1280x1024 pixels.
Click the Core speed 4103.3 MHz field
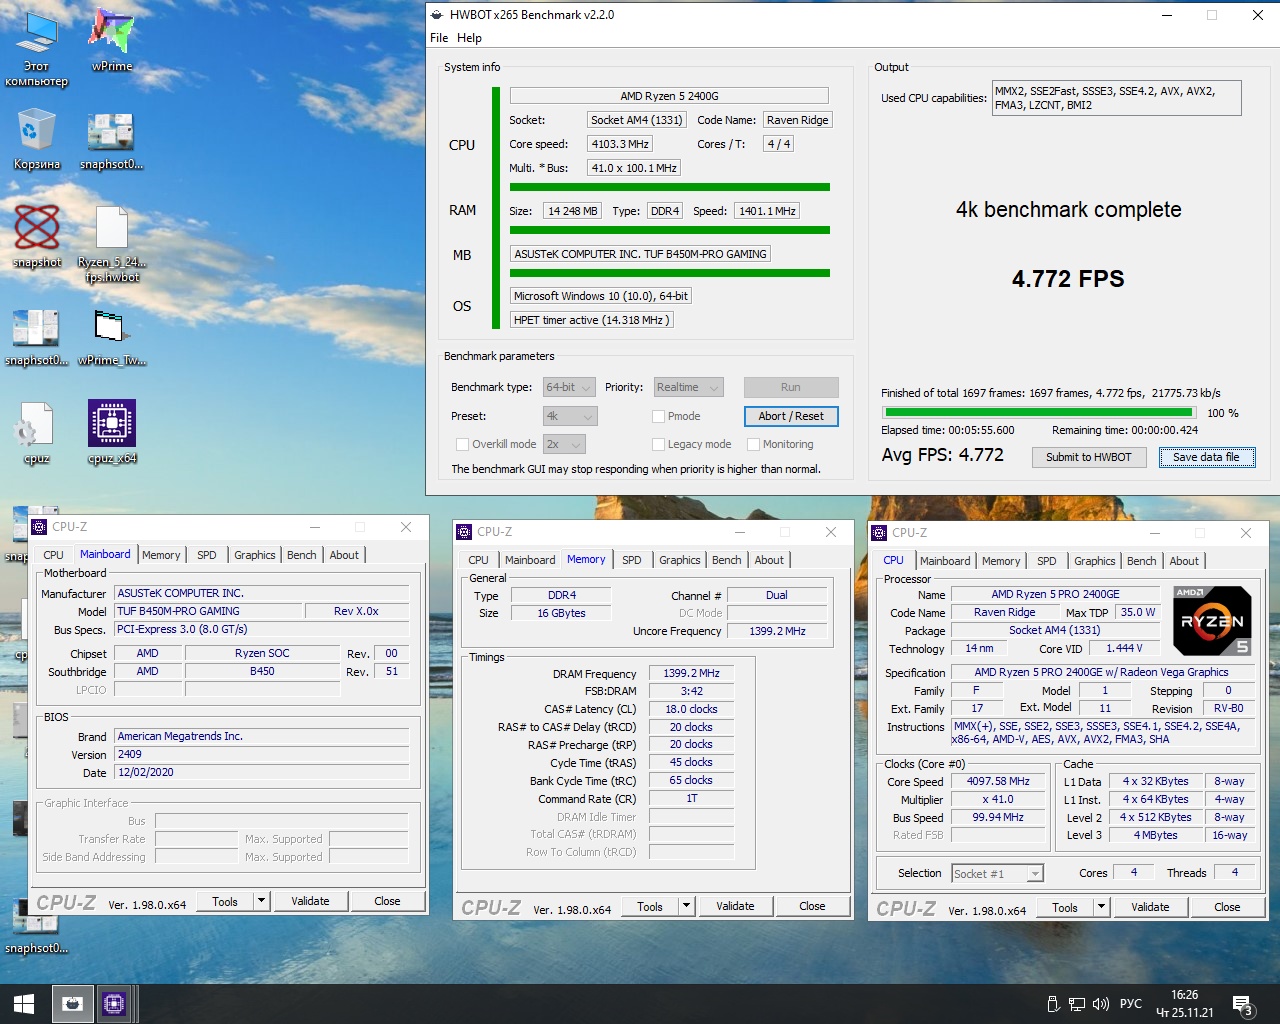click(620, 144)
